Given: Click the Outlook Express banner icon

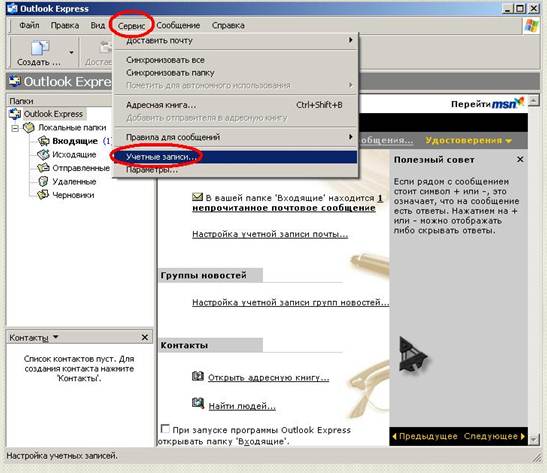Looking at the screenshot, I should pyautogui.click(x=15, y=81).
